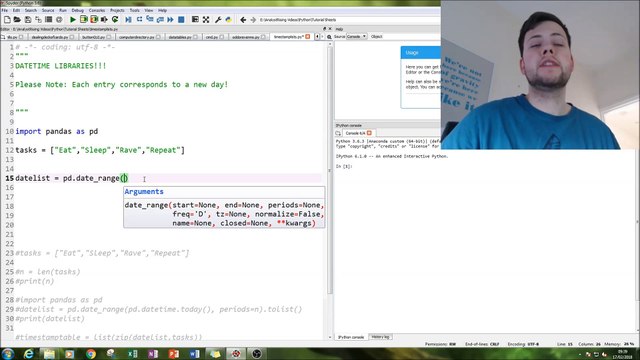Image resolution: width=640 pixels, height=360 pixels.
Task: Maximize the current pane
Action: (x=195, y=20)
